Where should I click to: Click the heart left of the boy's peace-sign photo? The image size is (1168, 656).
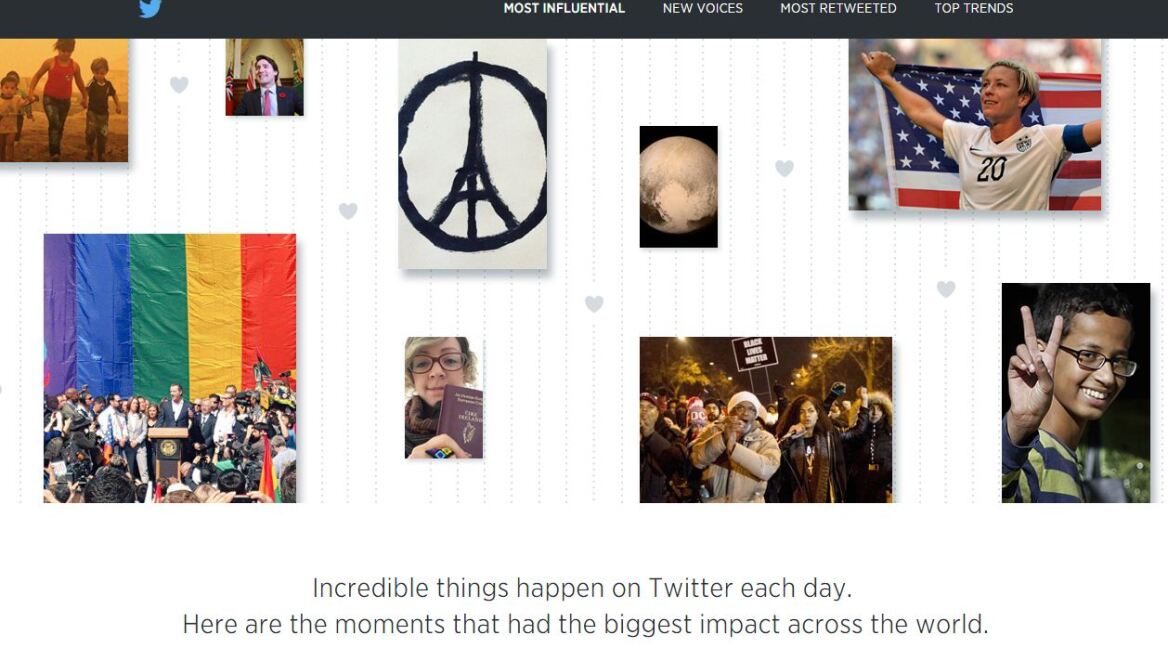pyautogui.click(x=945, y=289)
